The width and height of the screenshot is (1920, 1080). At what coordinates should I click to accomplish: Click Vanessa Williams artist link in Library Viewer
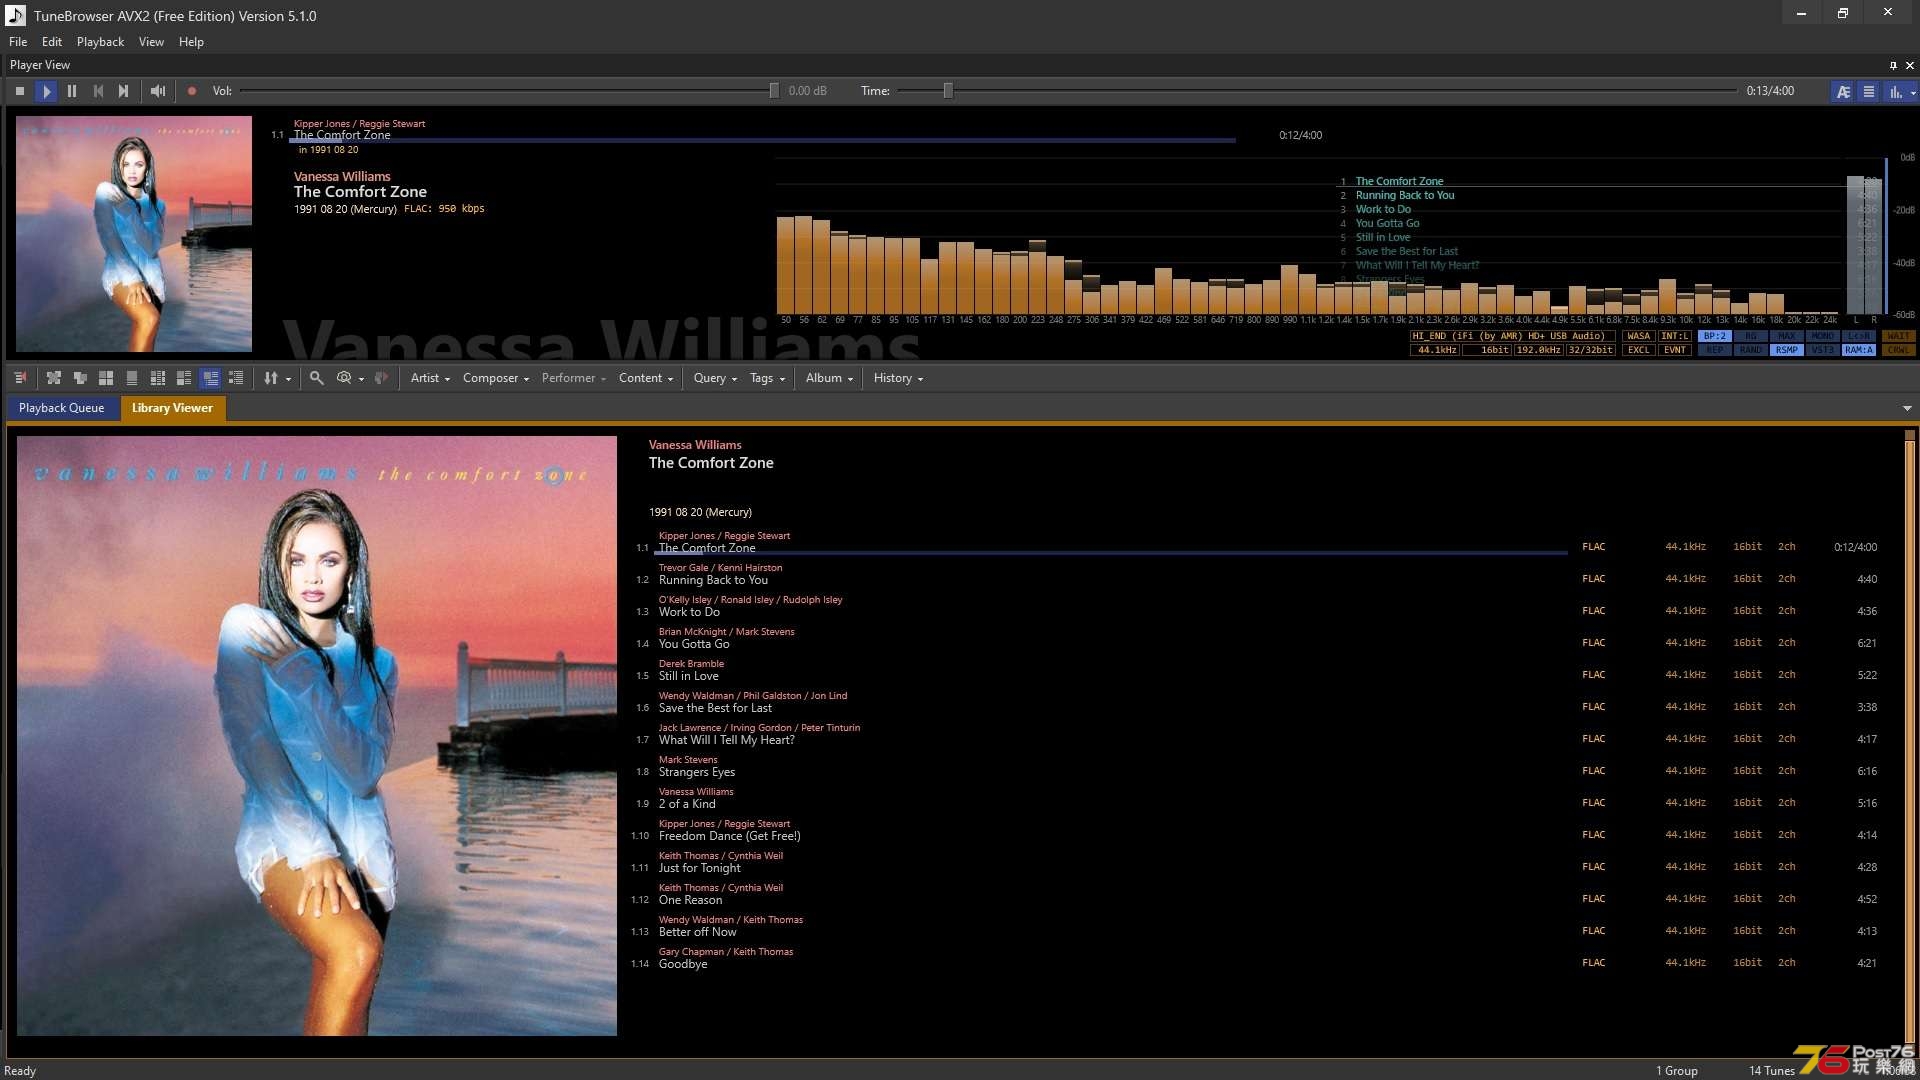(x=695, y=445)
